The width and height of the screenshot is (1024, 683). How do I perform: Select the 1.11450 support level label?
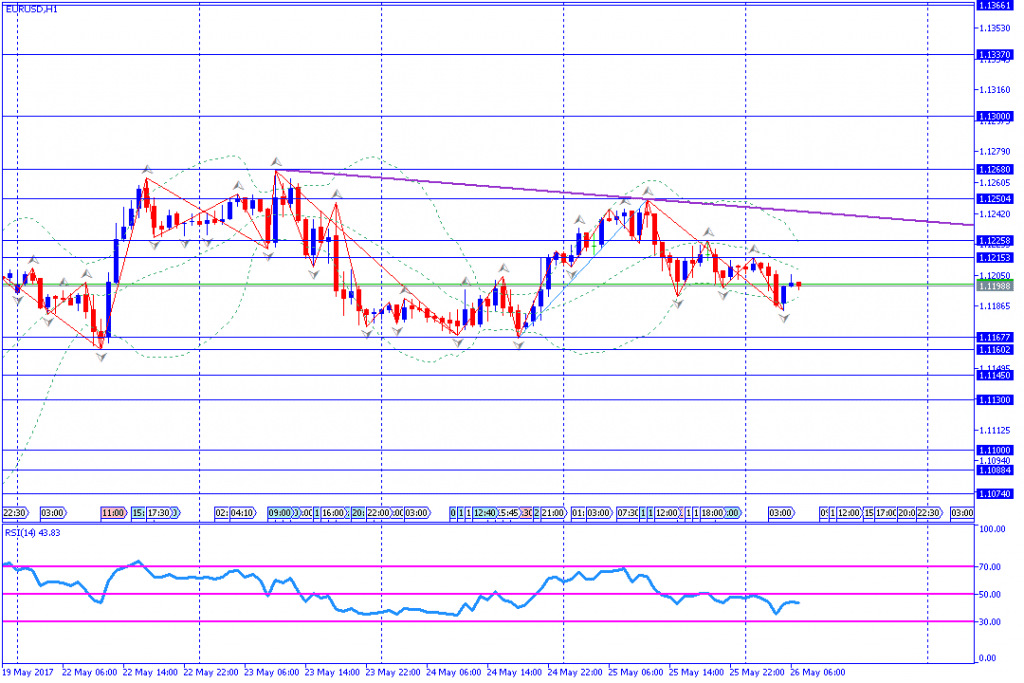pos(996,376)
